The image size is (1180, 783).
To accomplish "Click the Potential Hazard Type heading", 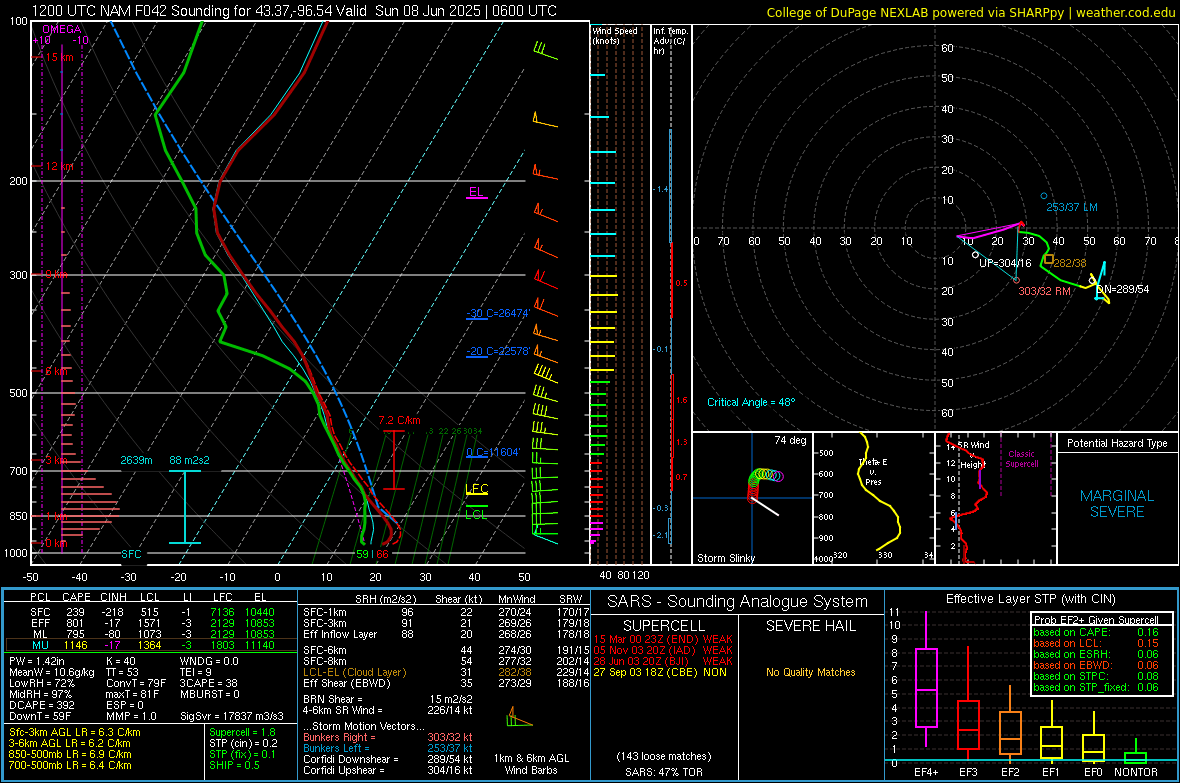I will pos(1117,443).
